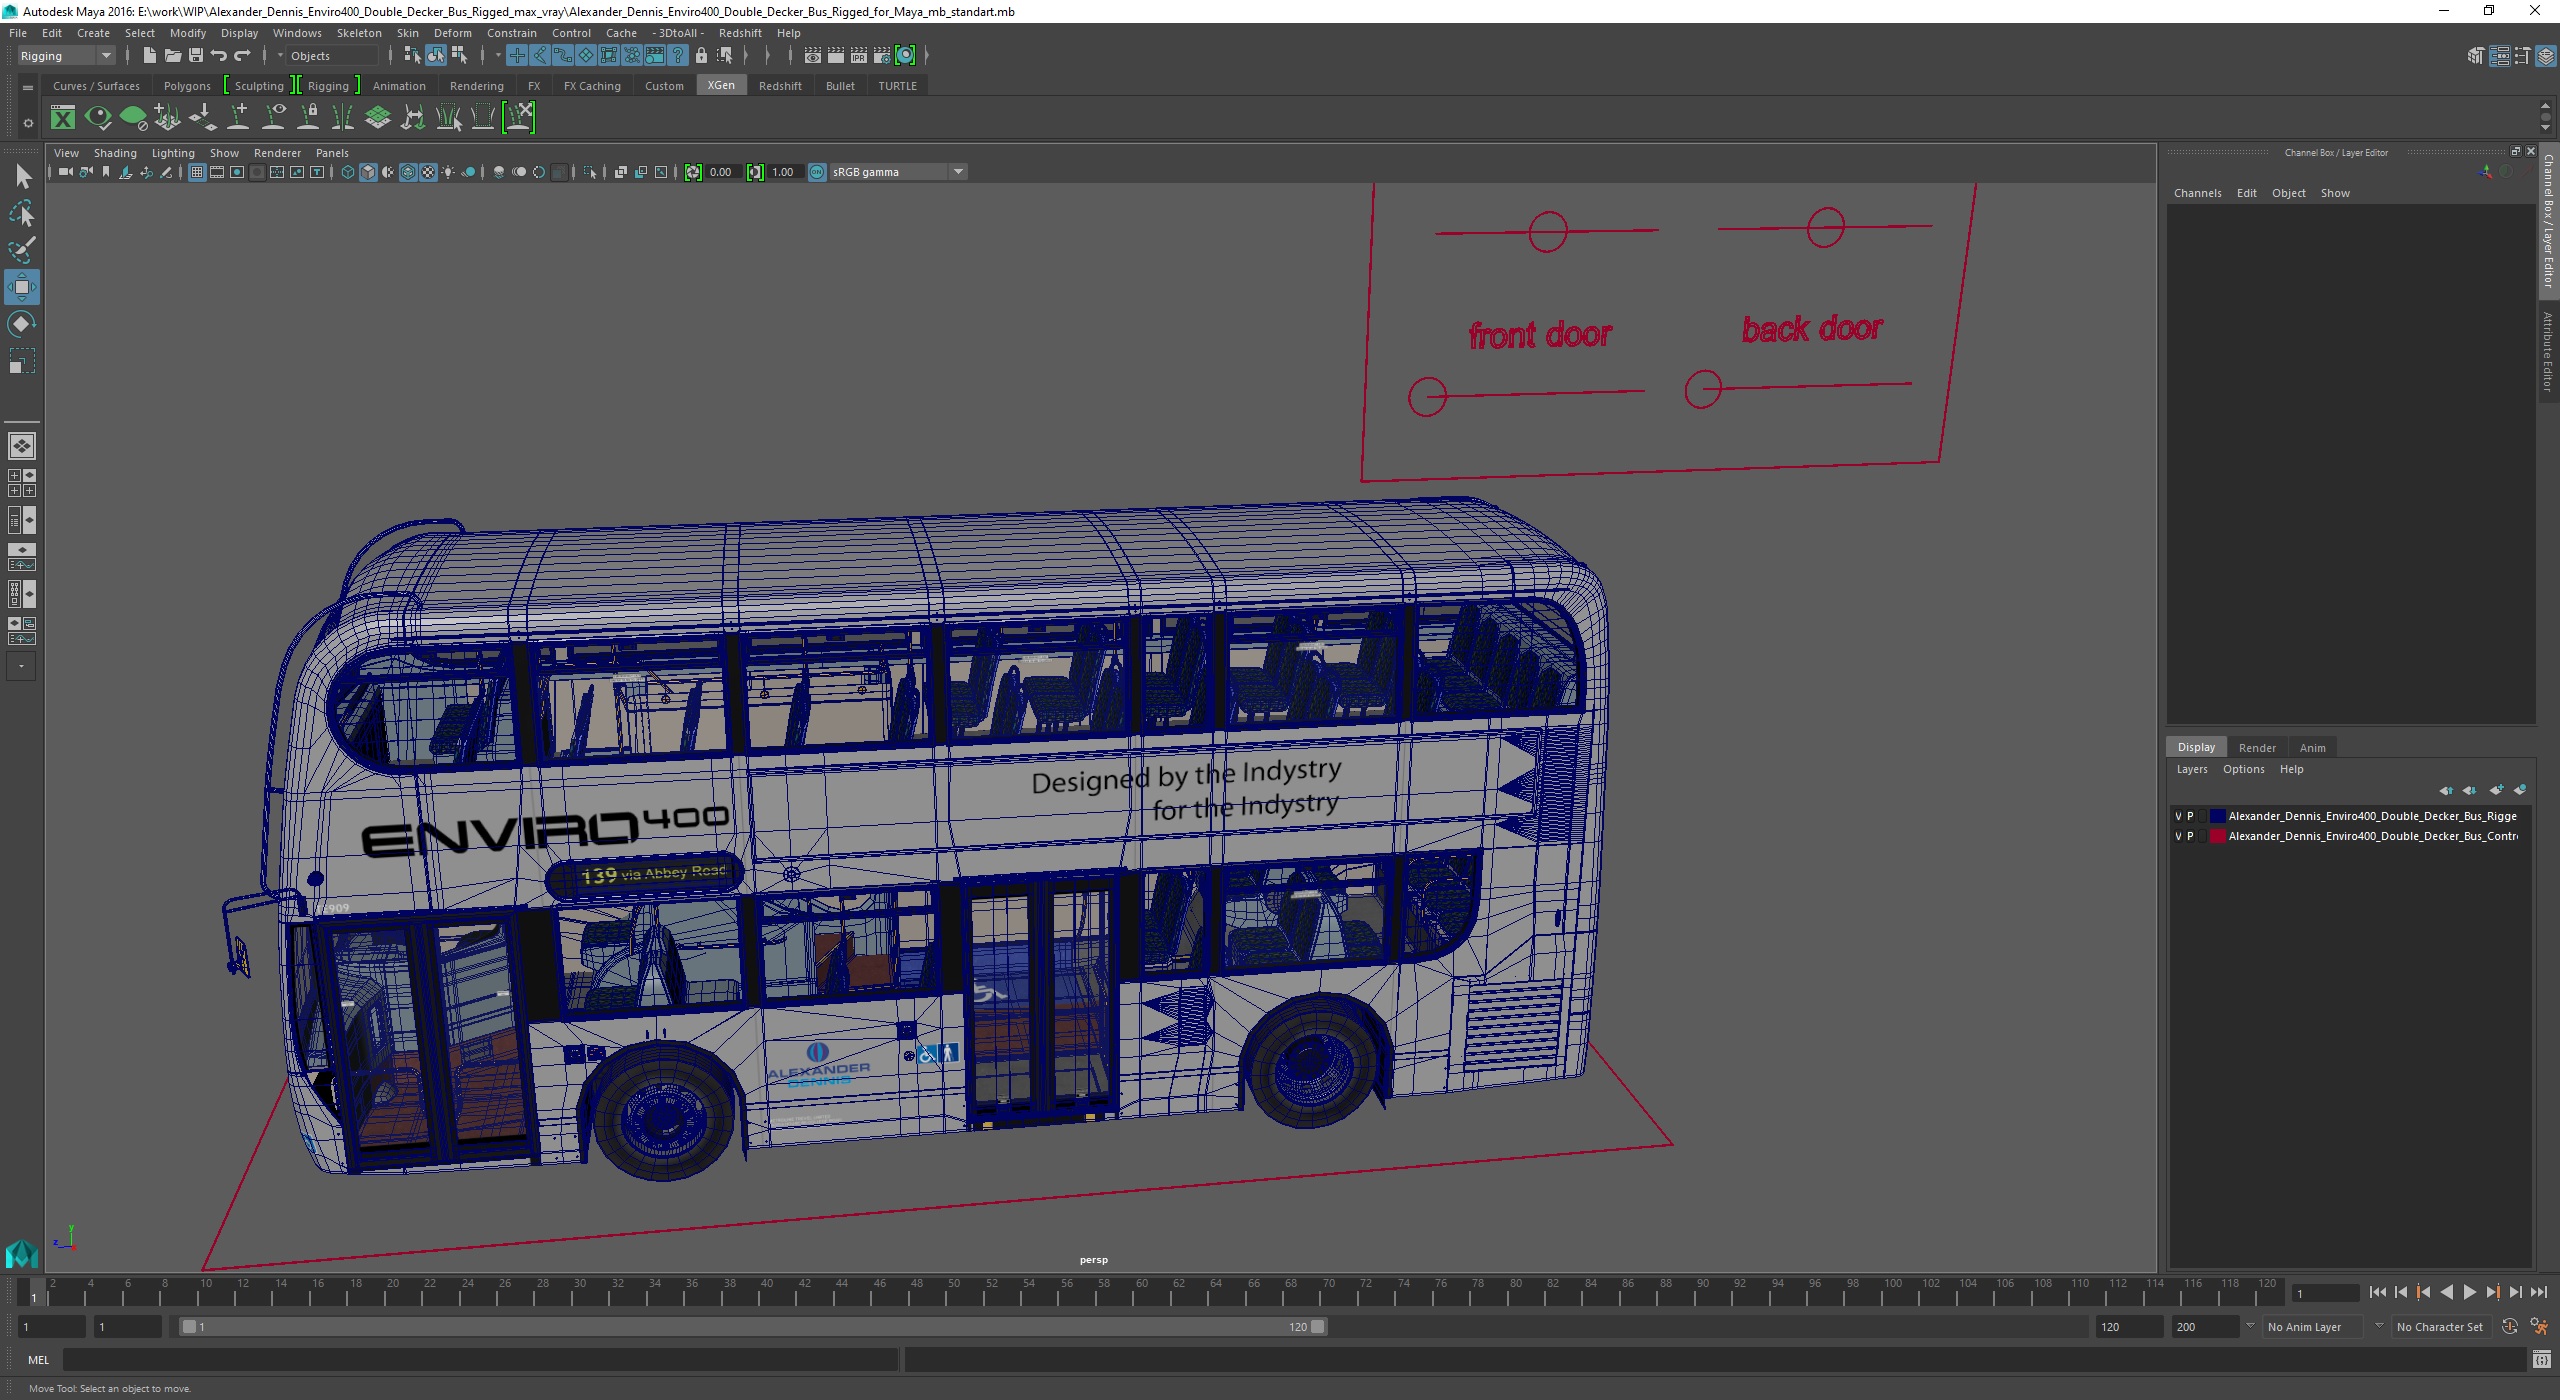Screen dimensions: 2560x1400
Task: Open a scene with the folder icon
Action: [173, 56]
